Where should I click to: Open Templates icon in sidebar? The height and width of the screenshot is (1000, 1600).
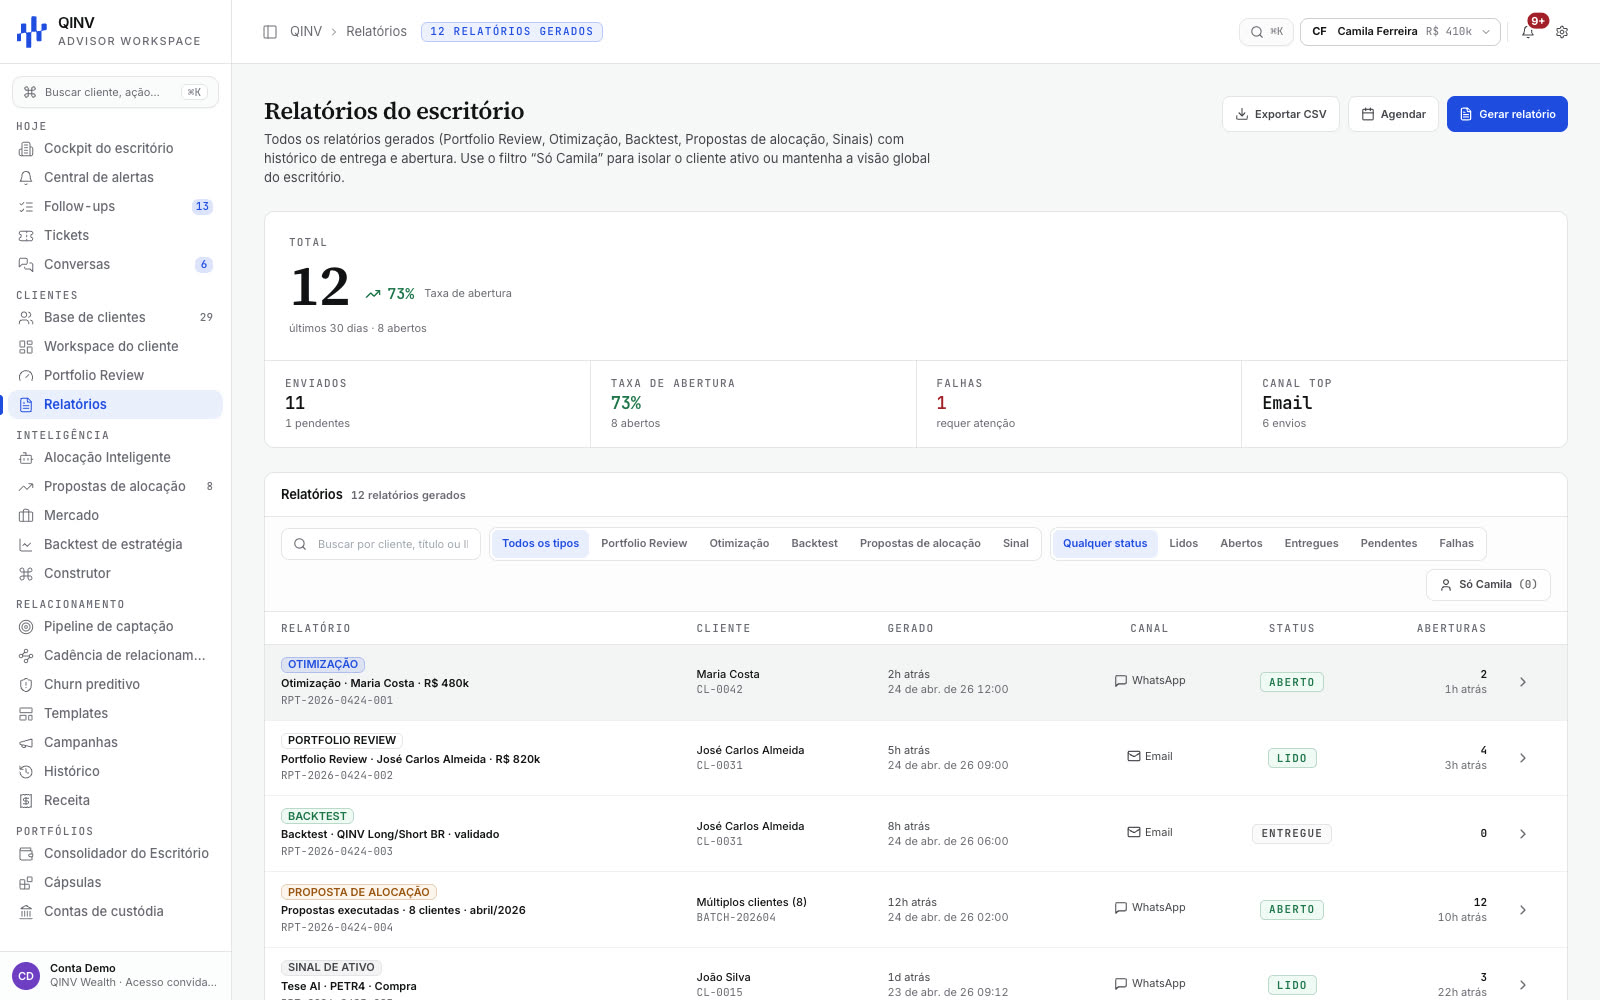coord(26,714)
